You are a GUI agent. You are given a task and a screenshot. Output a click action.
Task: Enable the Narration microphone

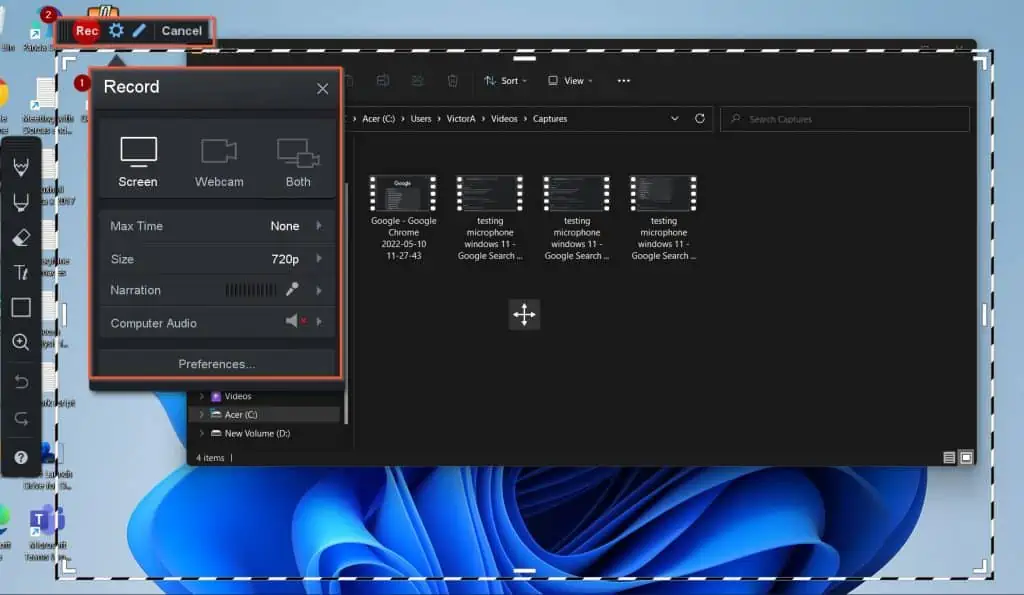click(293, 290)
